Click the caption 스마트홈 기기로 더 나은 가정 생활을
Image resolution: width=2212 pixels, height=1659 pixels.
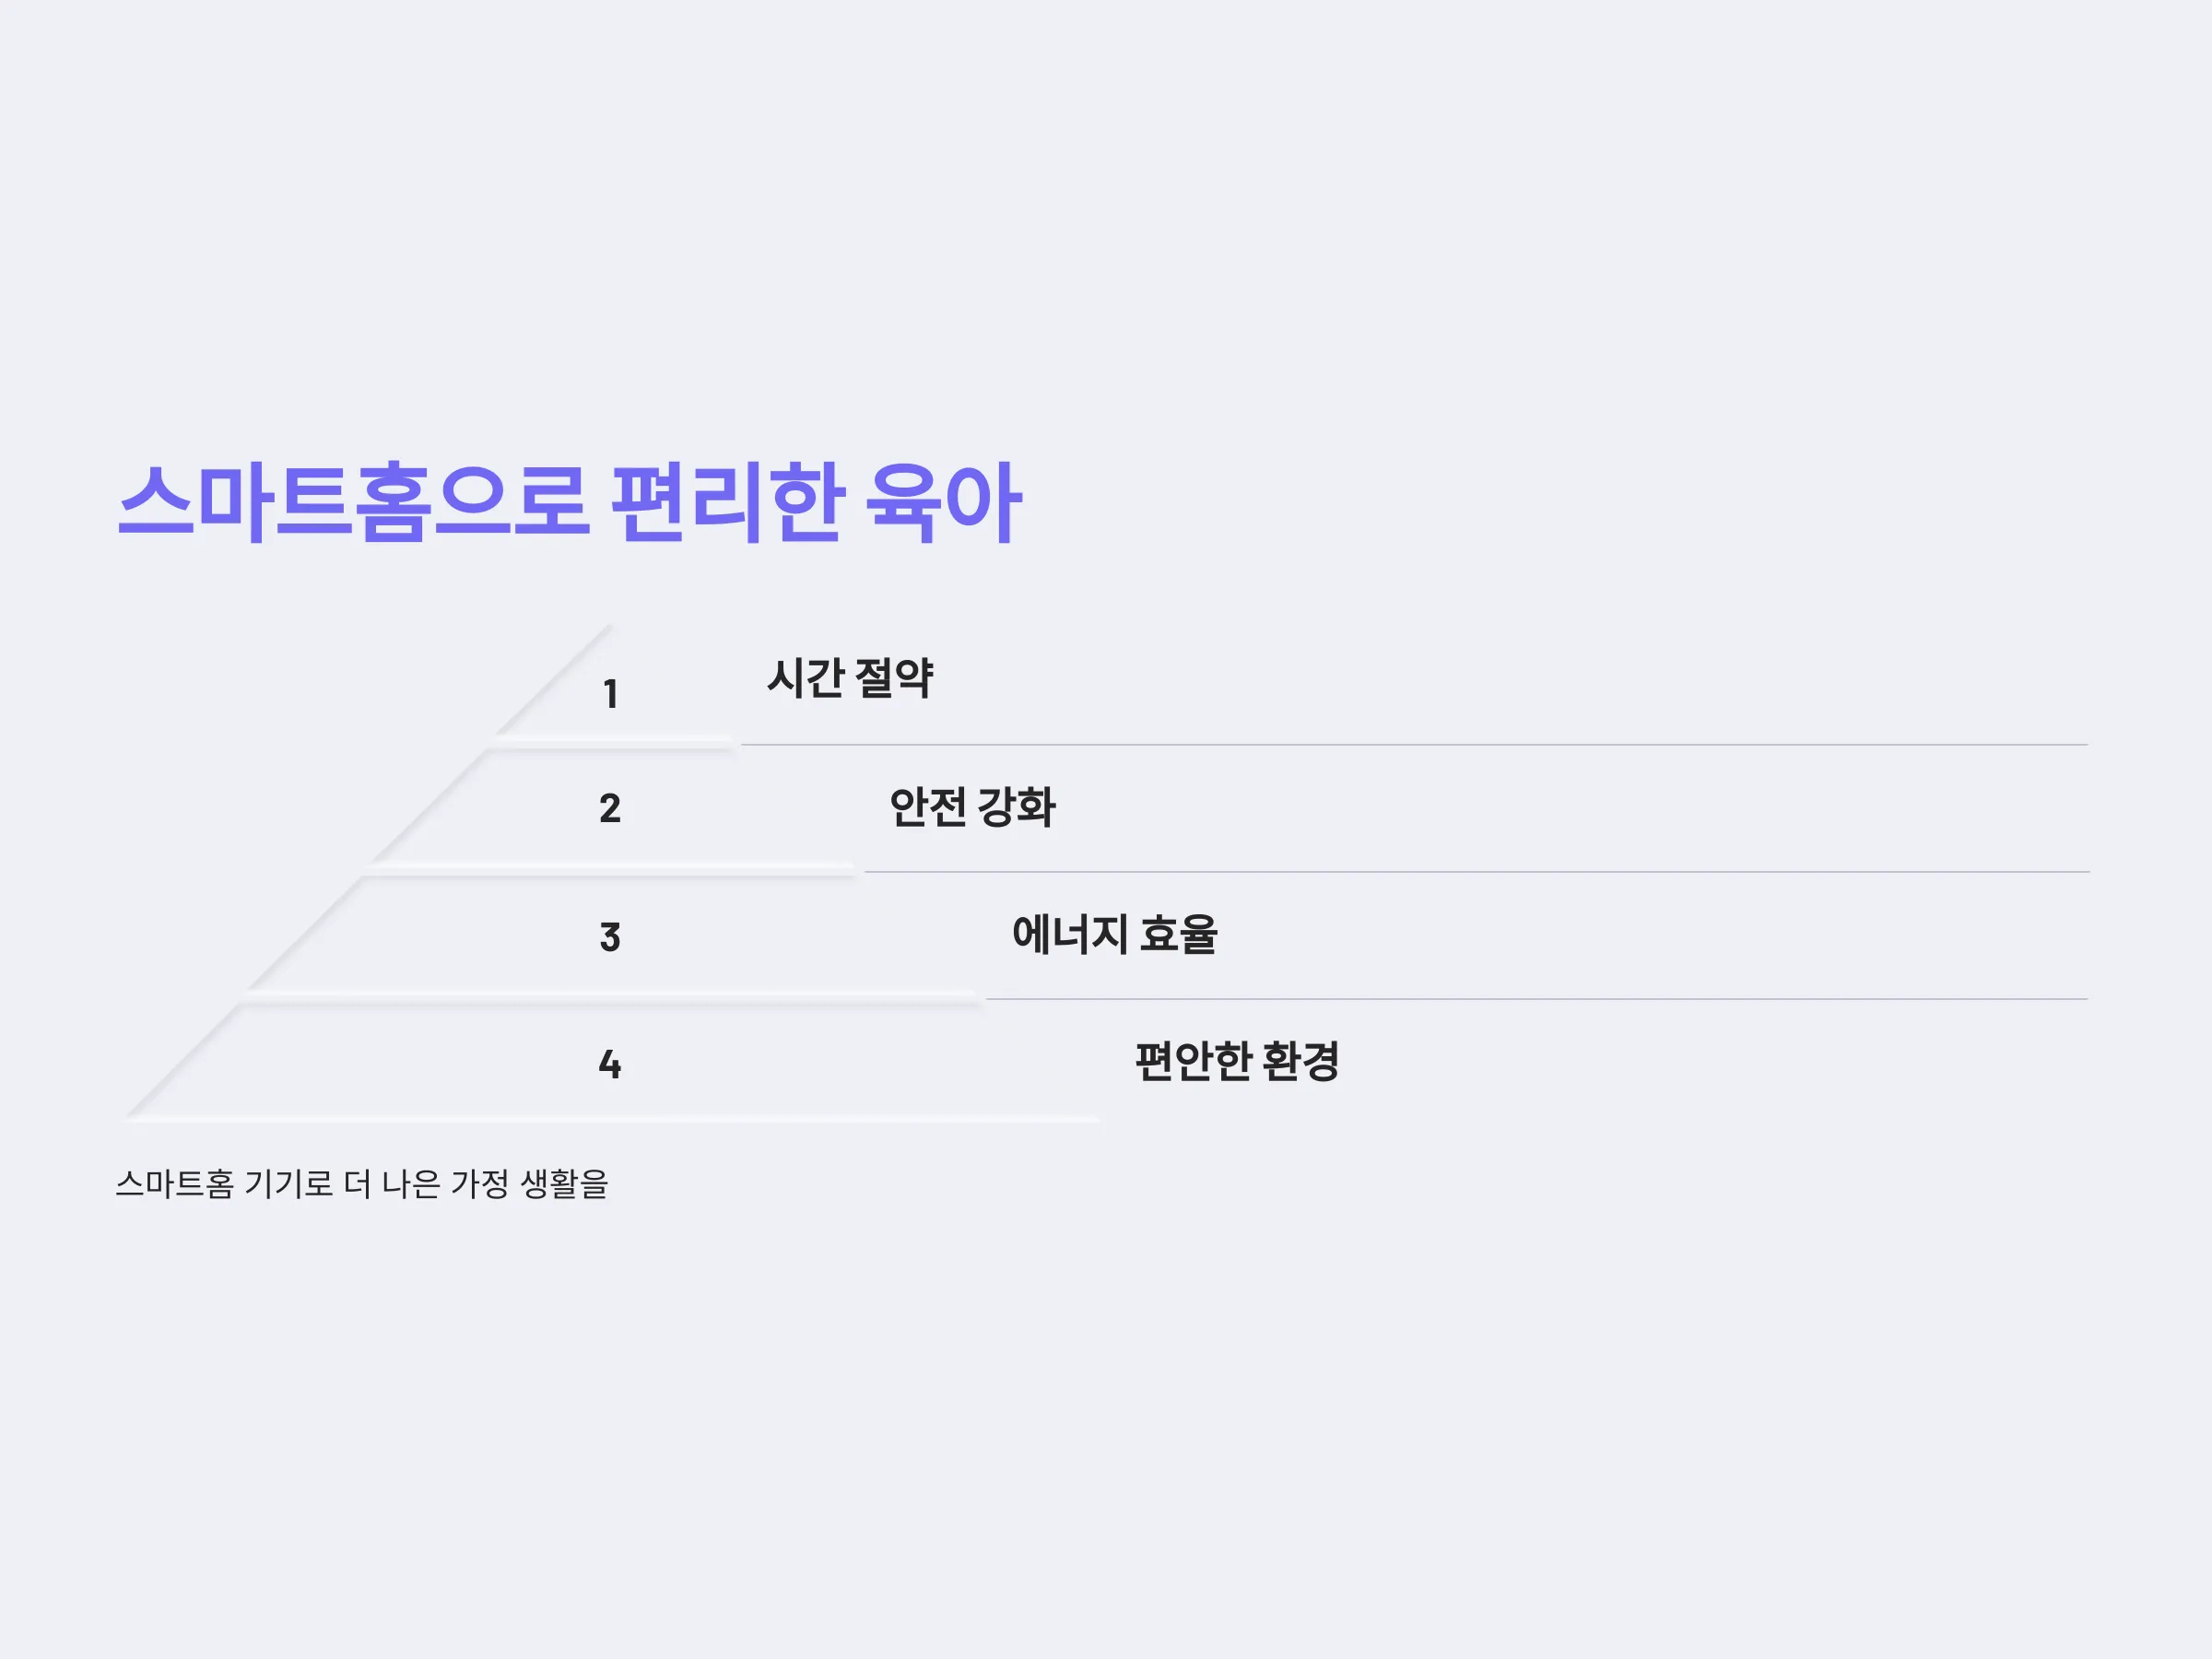pos(362,1184)
